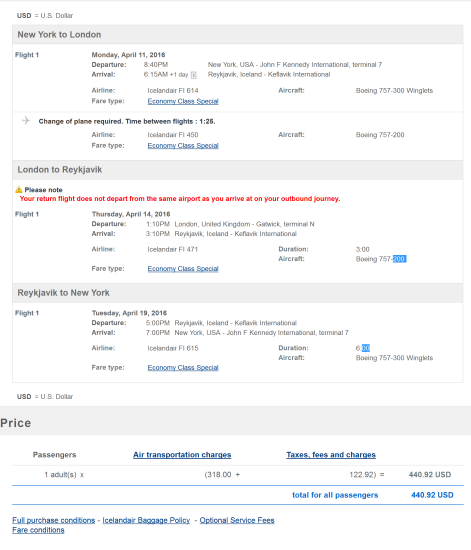Click the total price 440.92 USD
471x550 pixels.
pyautogui.click(x=432, y=495)
